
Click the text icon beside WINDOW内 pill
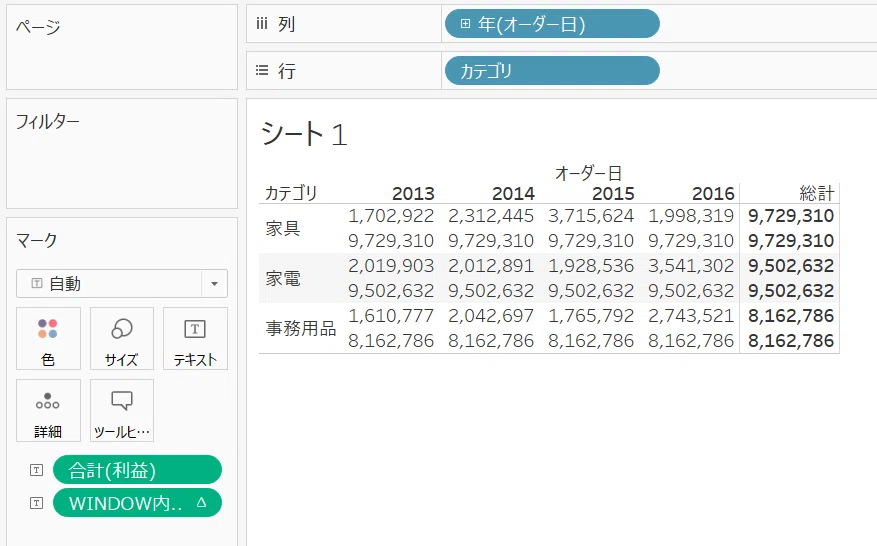(x=36, y=503)
